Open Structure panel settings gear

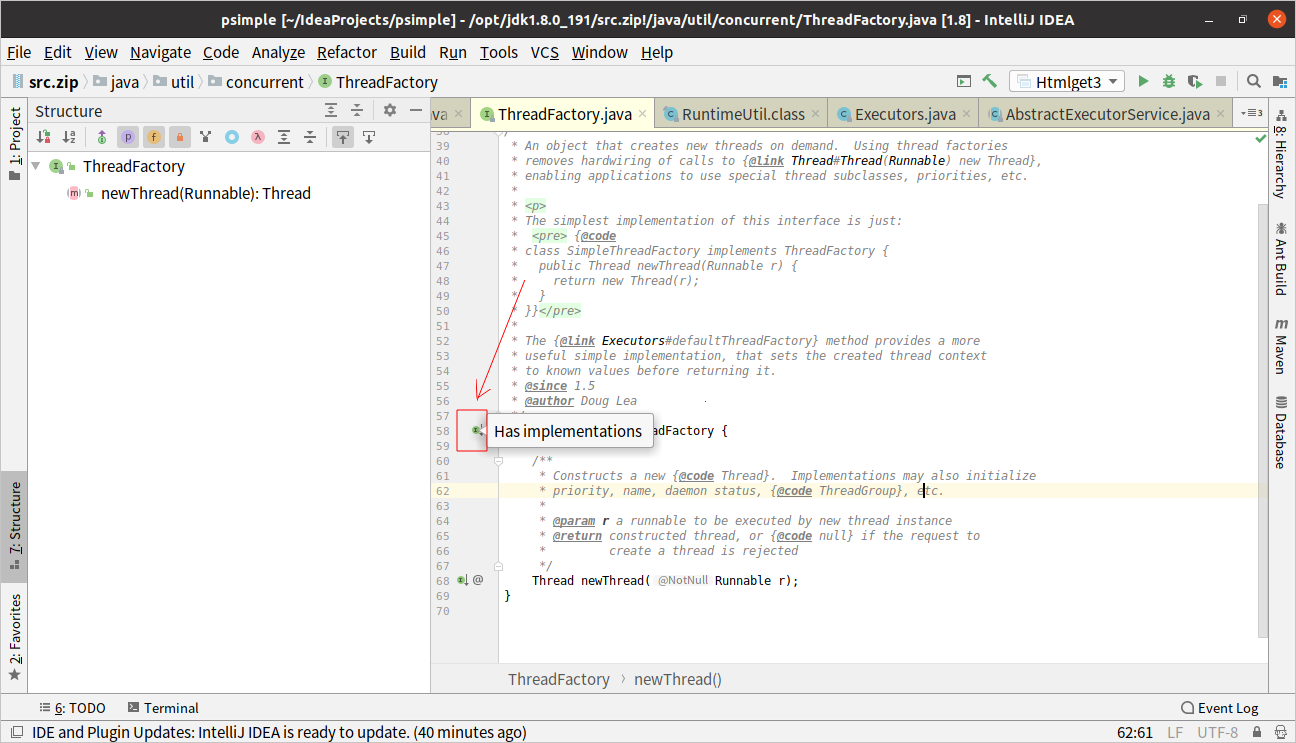(390, 111)
